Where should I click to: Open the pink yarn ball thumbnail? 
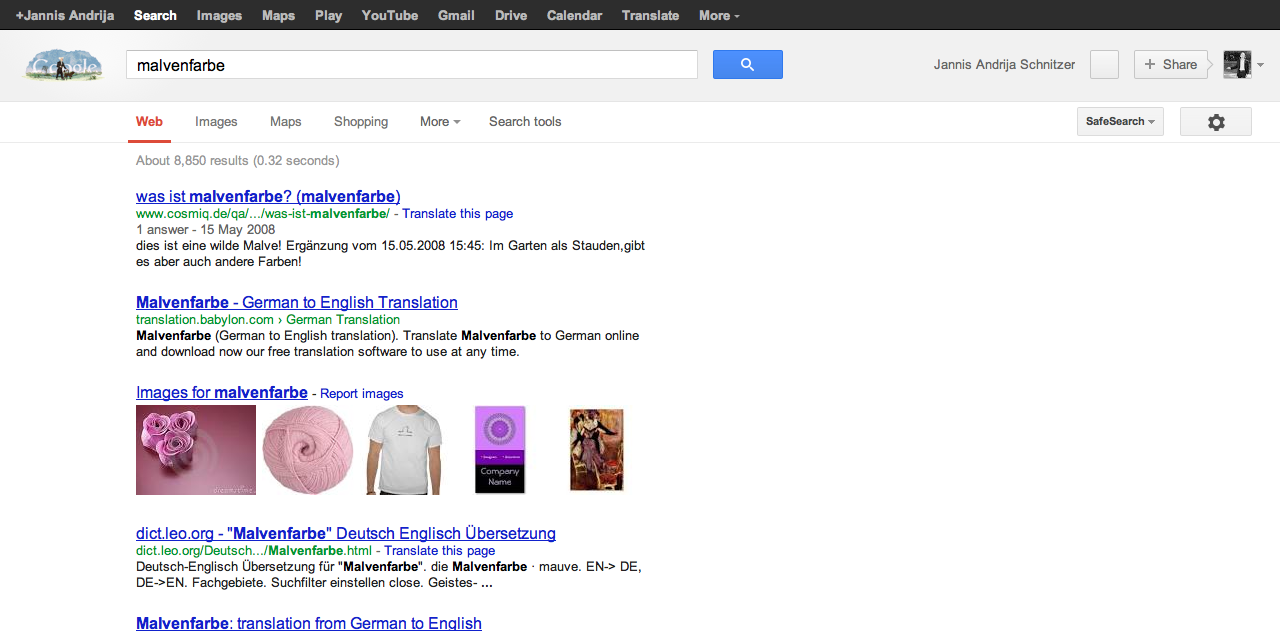click(x=308, y=450)
